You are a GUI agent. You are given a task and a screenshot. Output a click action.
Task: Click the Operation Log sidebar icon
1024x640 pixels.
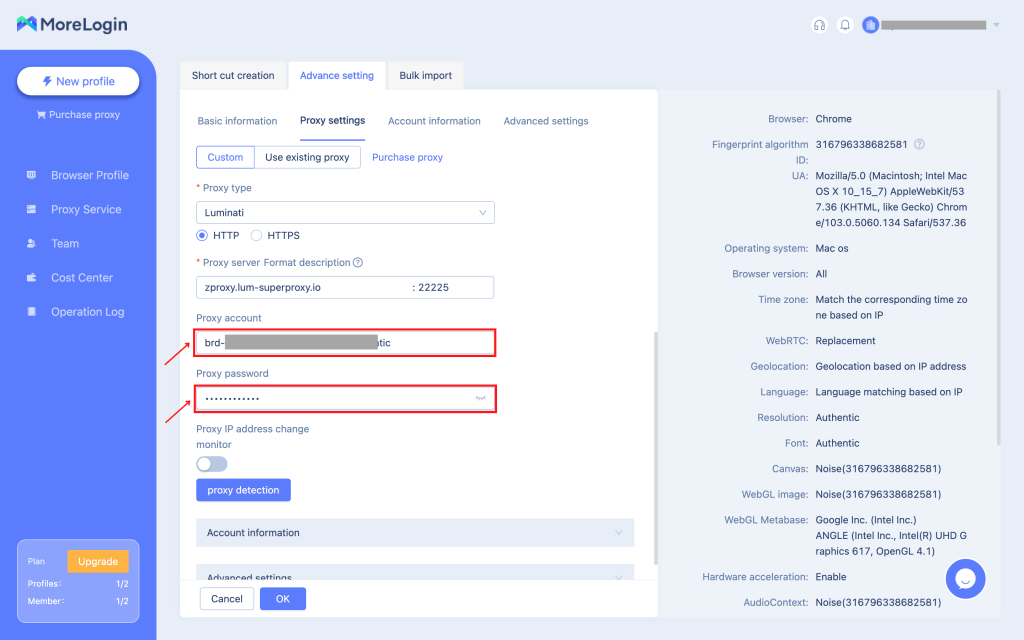coord(31,312)
